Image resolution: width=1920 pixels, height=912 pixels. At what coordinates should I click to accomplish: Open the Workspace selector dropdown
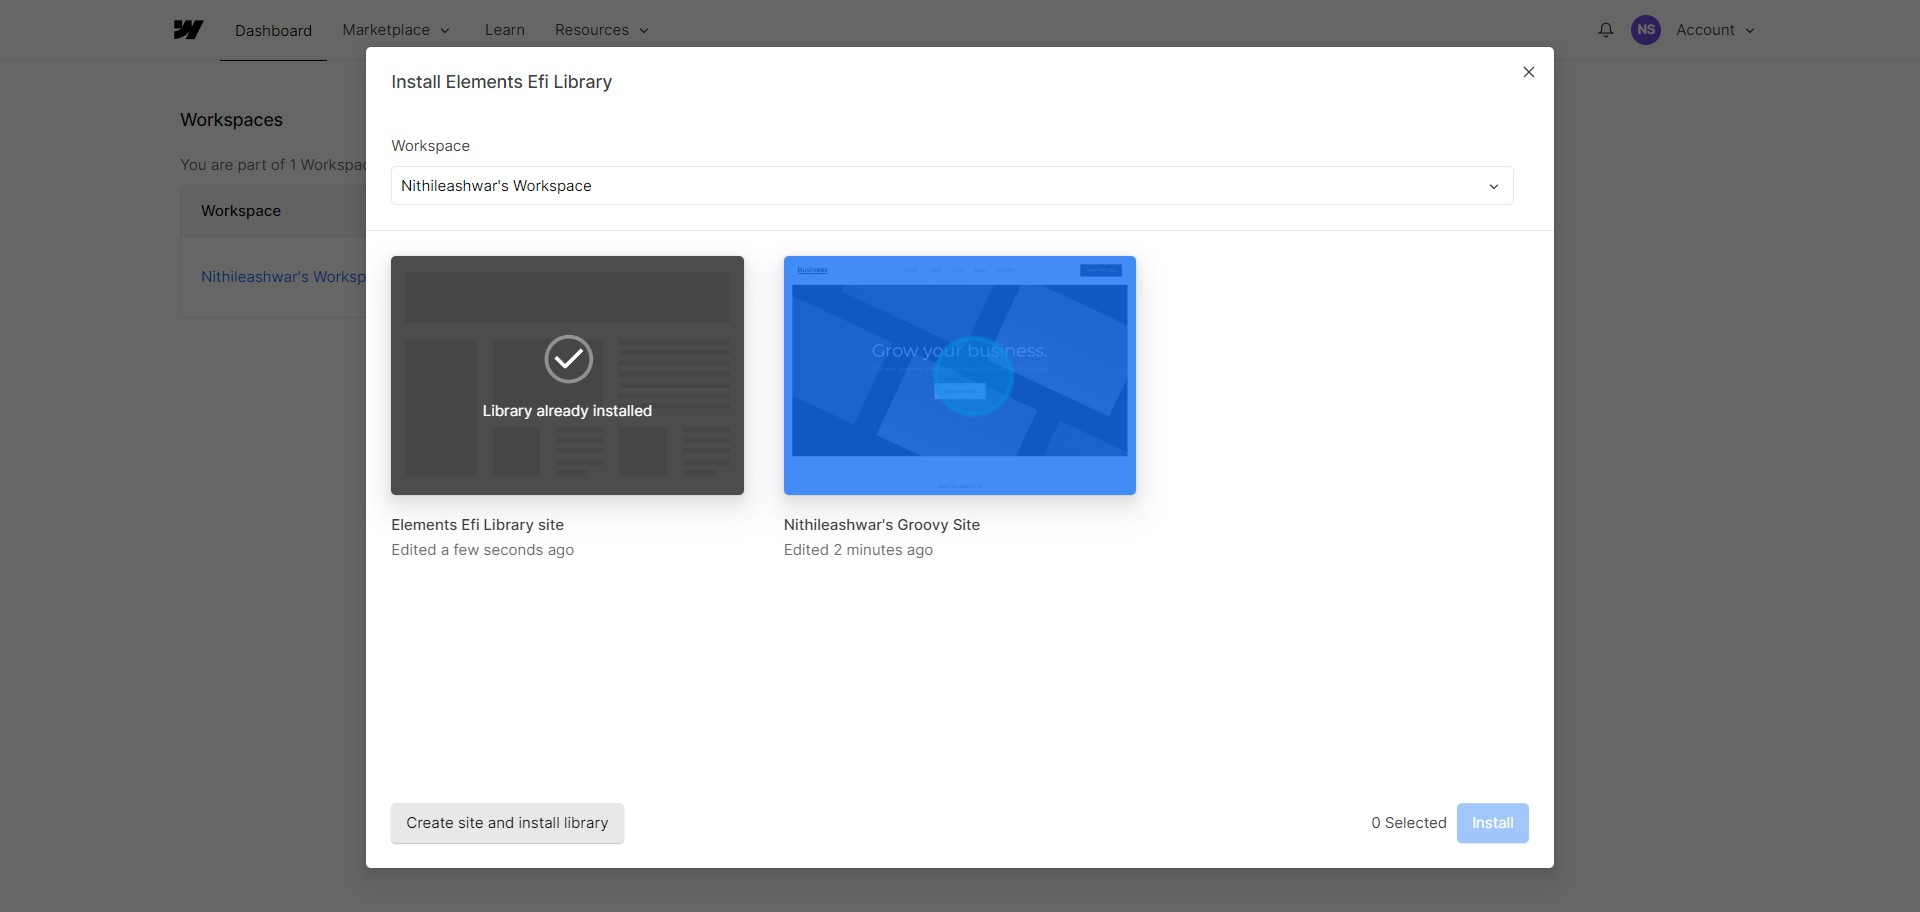coord(952,186)
